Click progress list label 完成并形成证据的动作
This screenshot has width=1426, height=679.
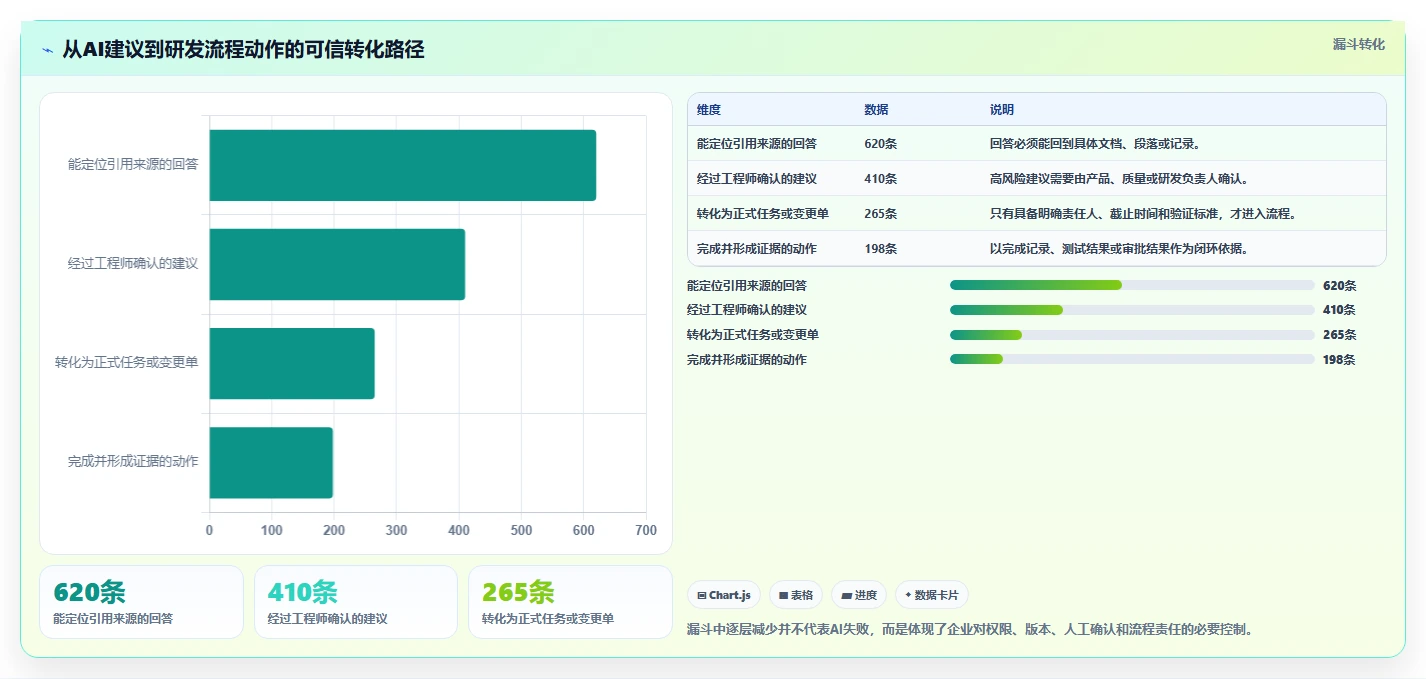[747, 359]
